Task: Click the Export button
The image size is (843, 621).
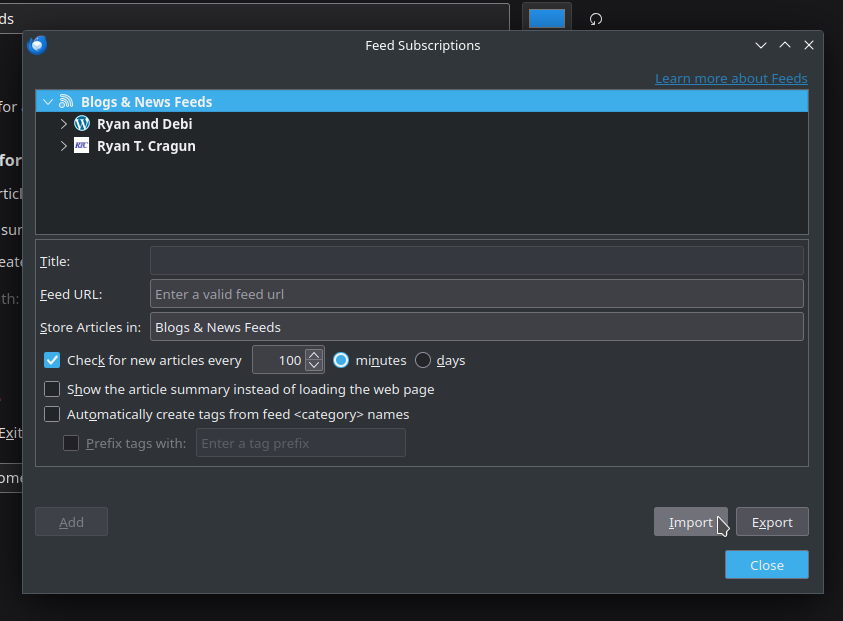Action: 772,522
